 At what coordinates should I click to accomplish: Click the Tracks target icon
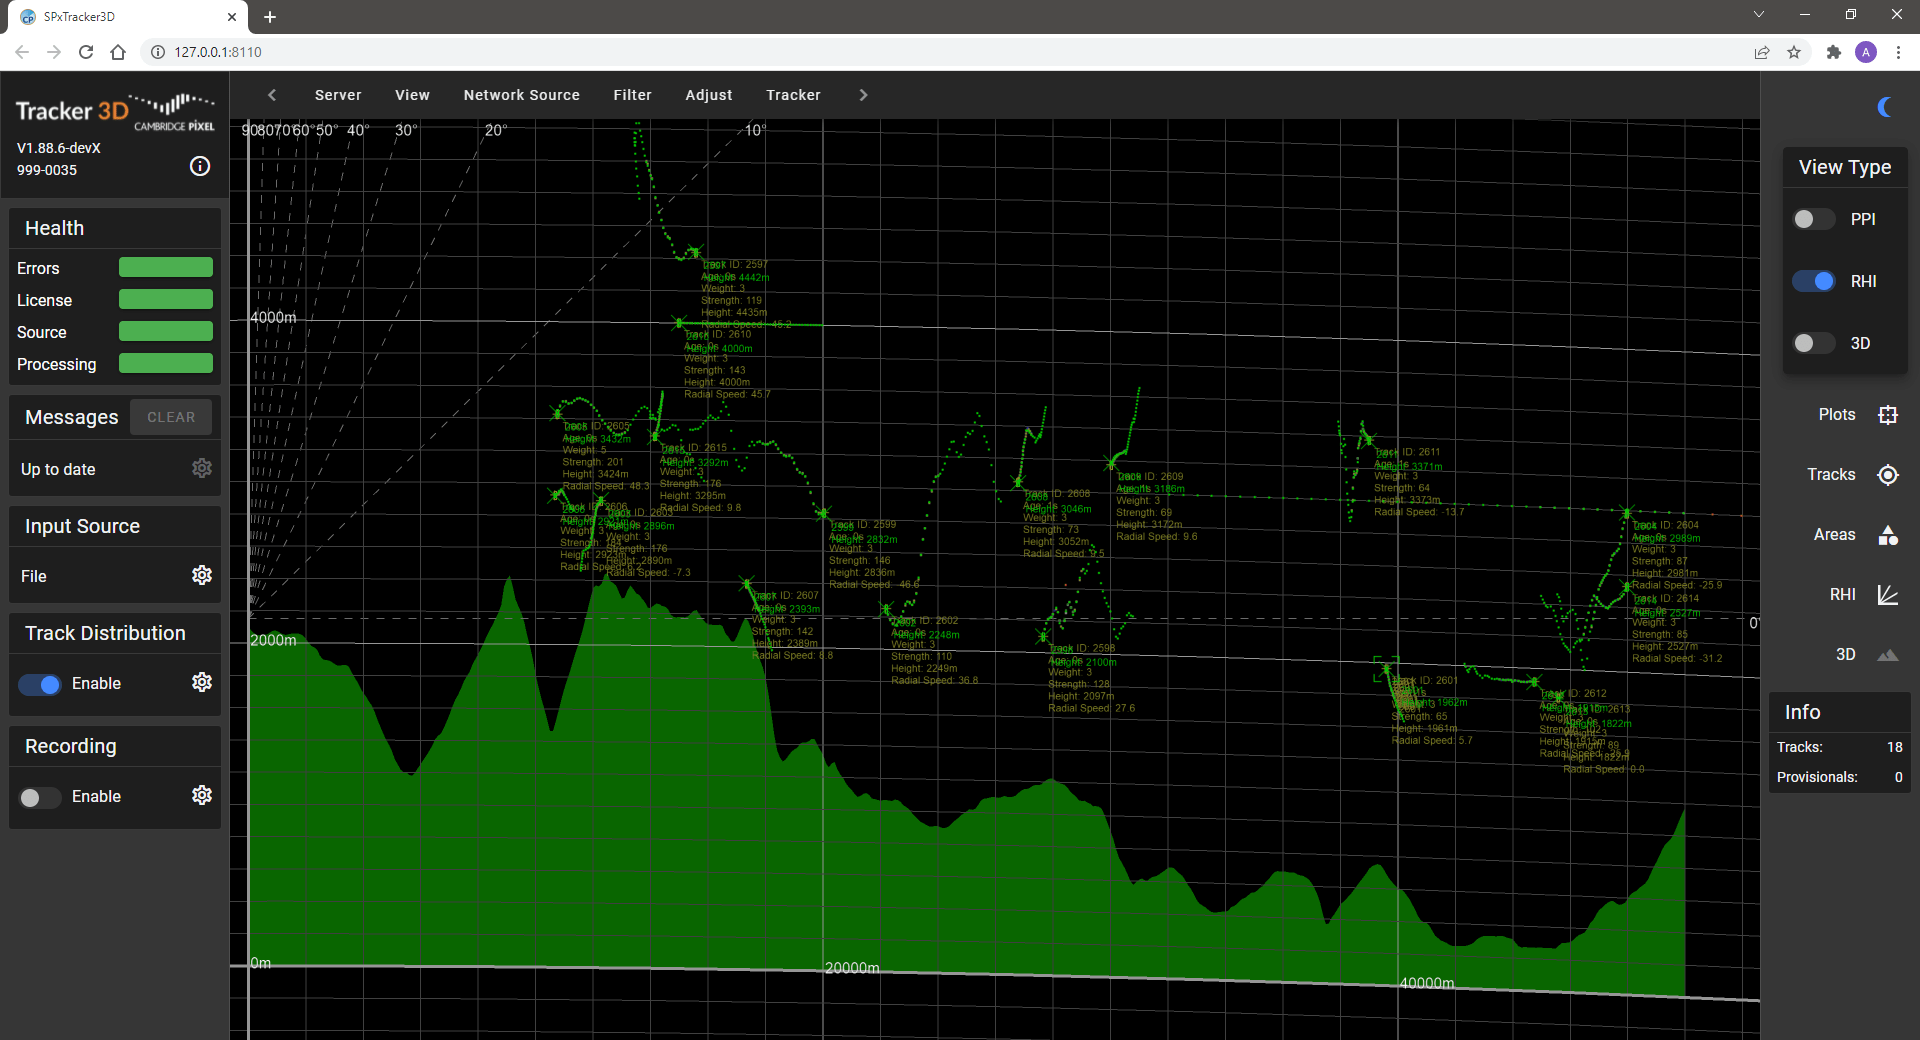(1887, 475)
